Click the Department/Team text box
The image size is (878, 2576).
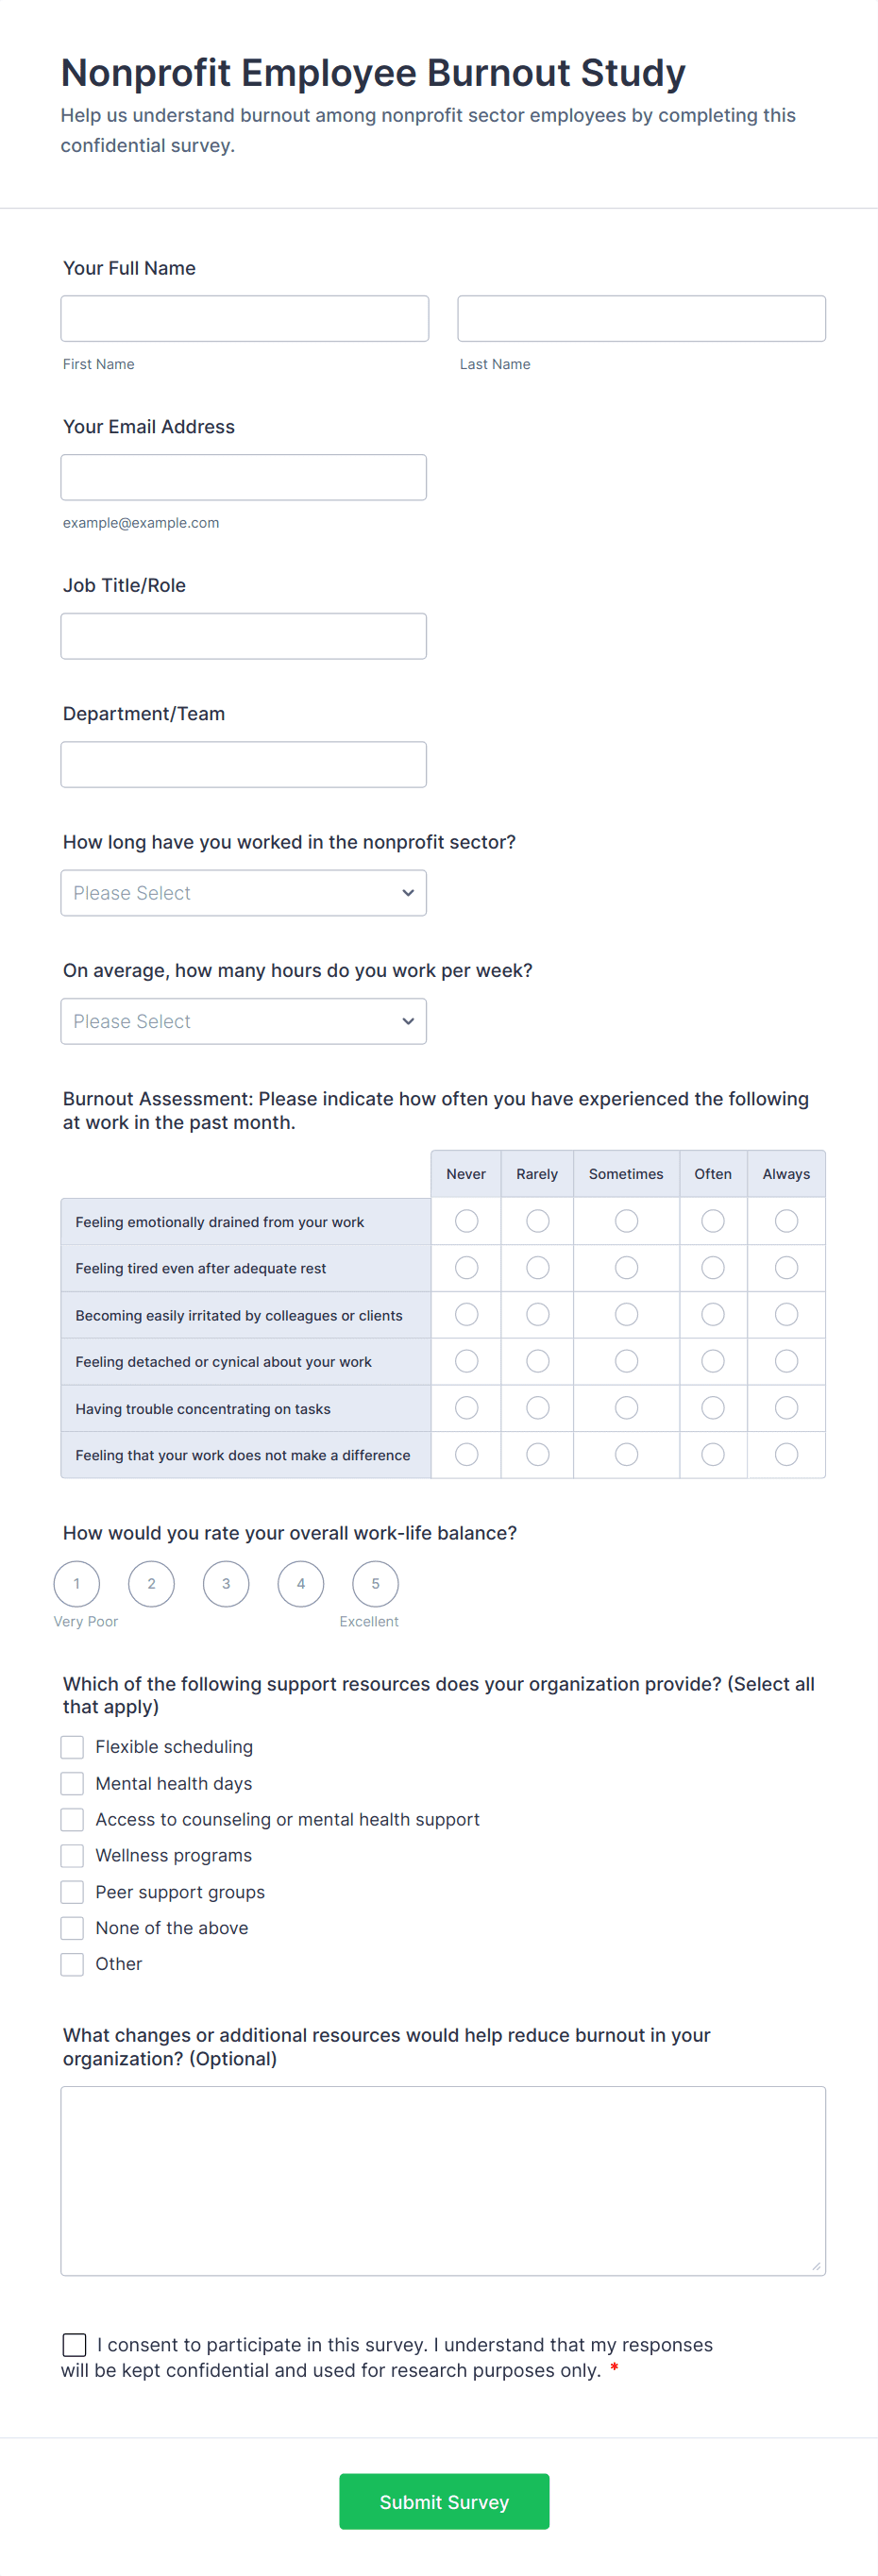pyautogui.click(x=243, y=764)
